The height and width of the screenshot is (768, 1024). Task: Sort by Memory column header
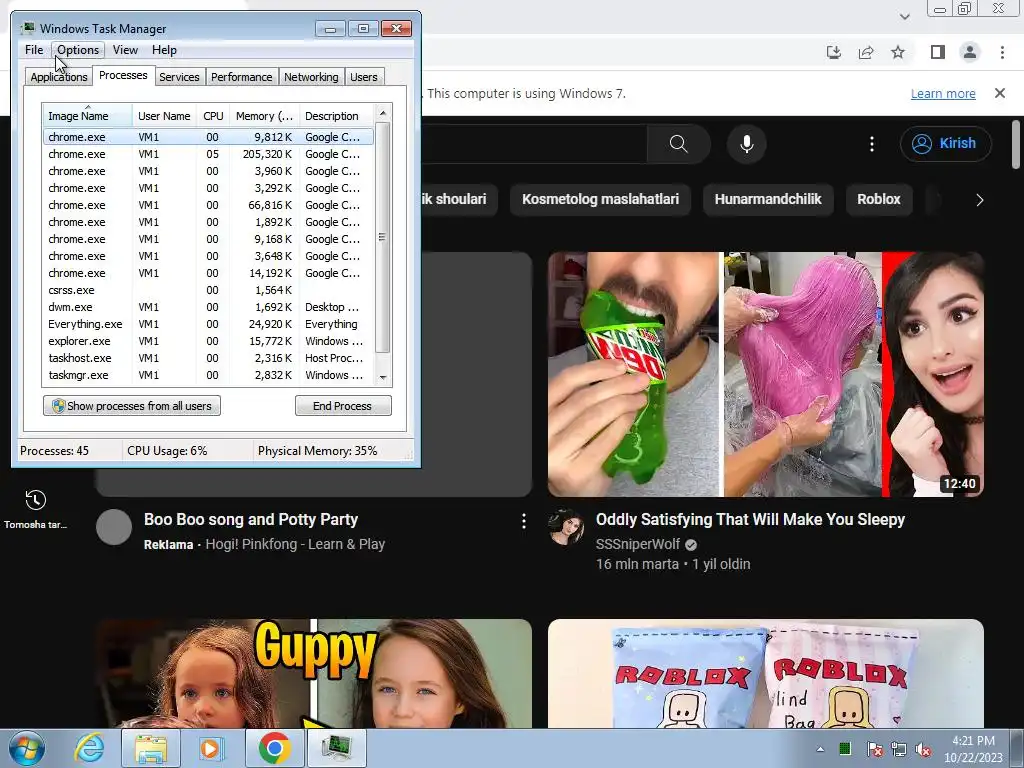point(264,116)
